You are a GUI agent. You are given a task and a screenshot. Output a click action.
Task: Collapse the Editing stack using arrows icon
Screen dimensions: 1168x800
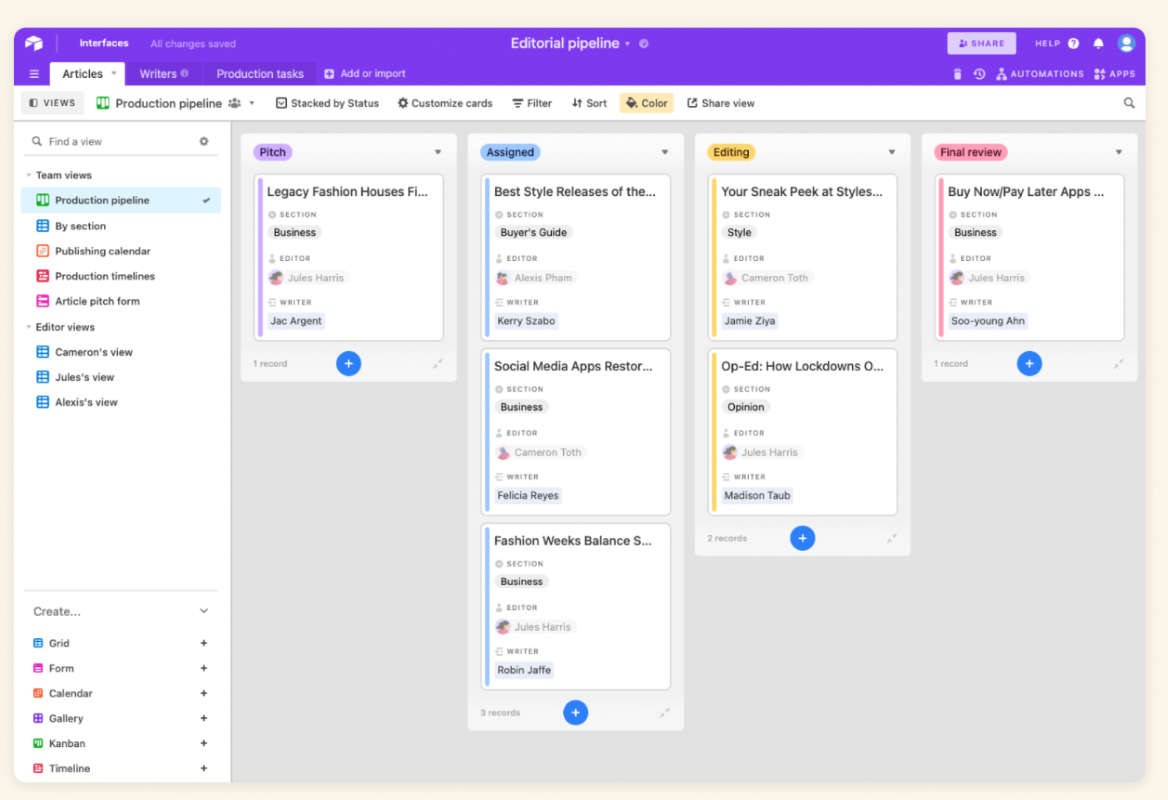(892, 538)
